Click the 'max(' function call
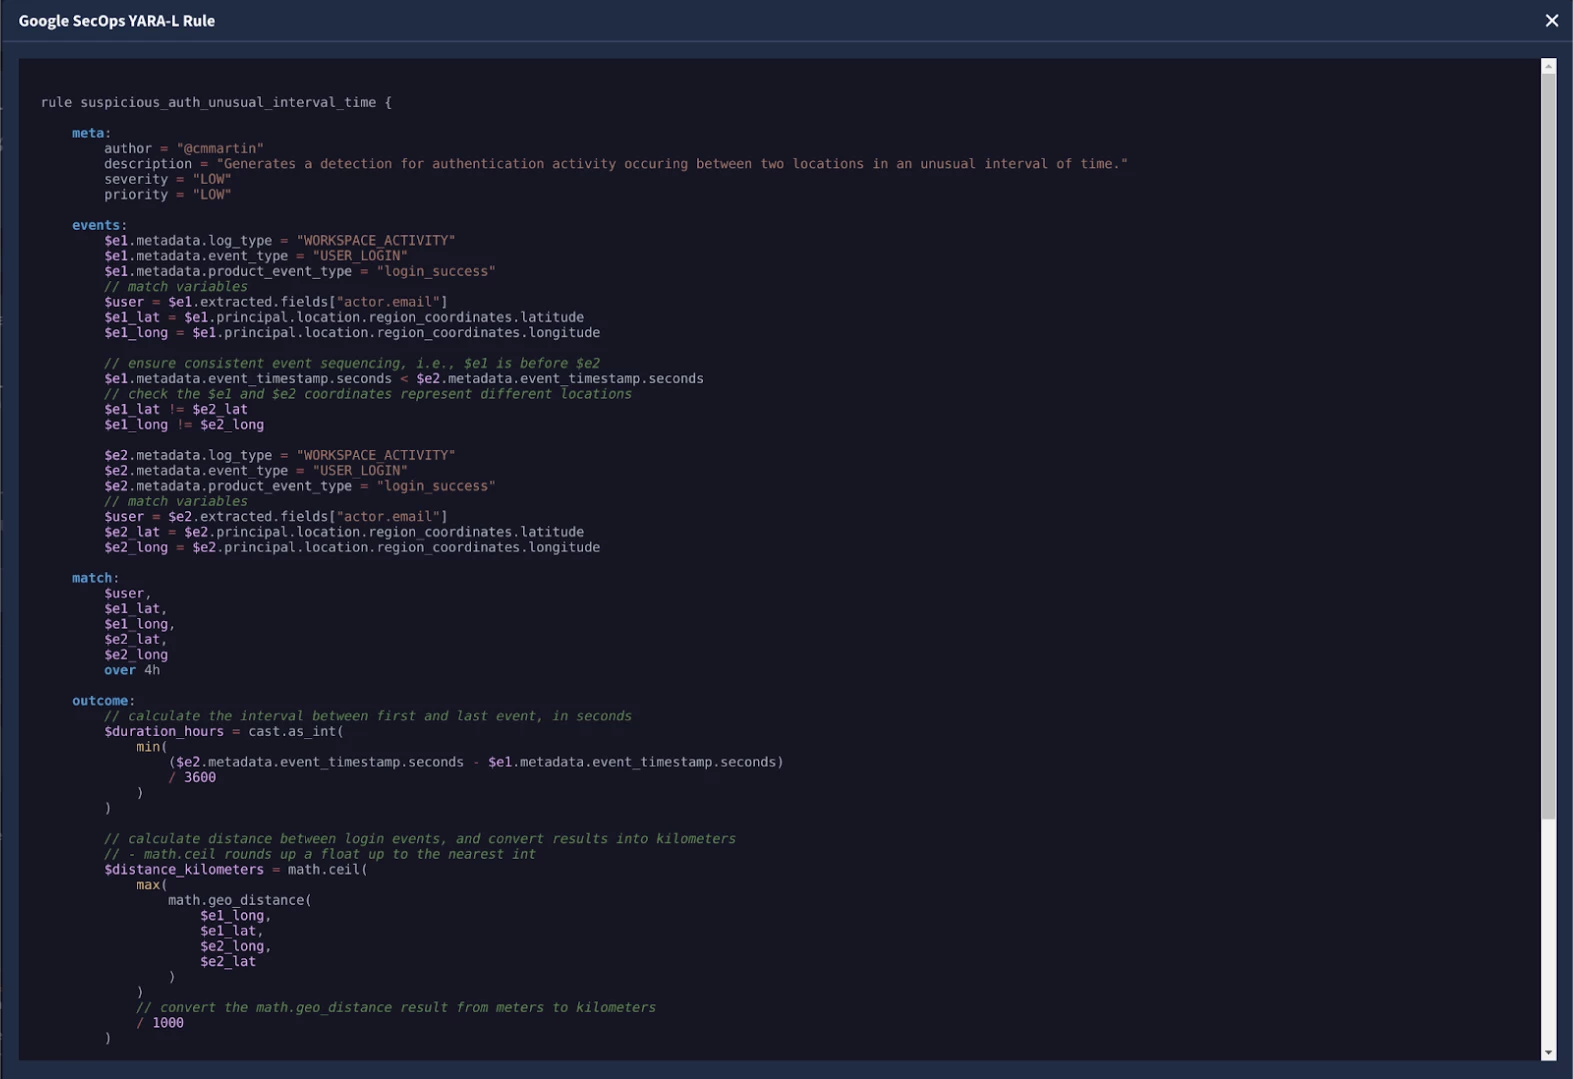This screenshot has width=1573, height=1079. point(152,885)
